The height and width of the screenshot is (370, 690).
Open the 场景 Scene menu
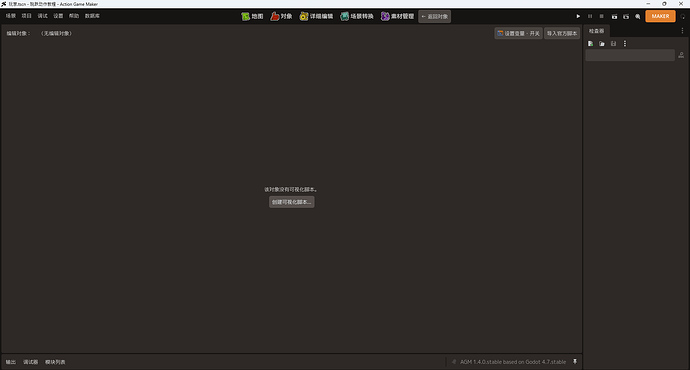click(11, 16)
